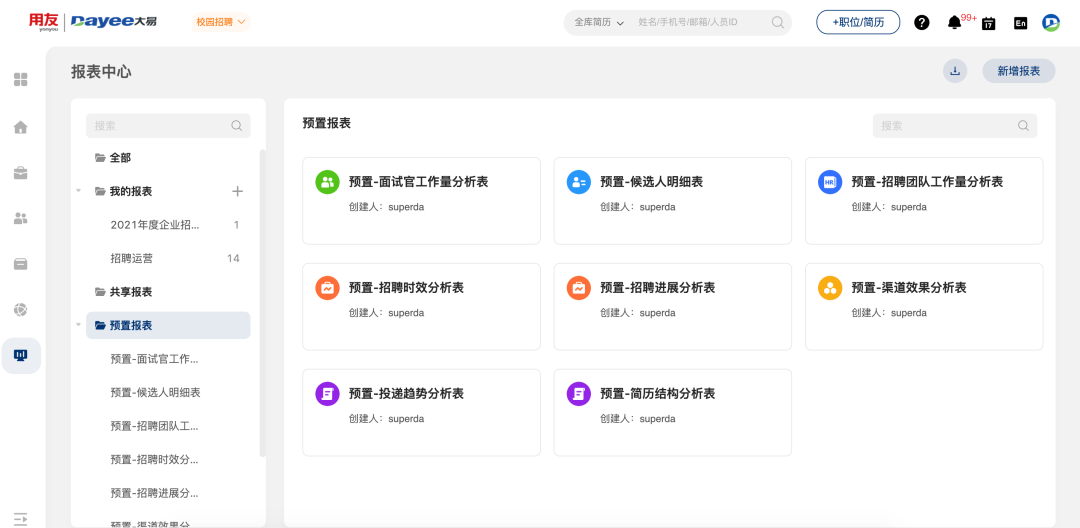Click the preset reports 搜索 input field
This screenshot has height=528, width=1080.
tap(955, 126)
